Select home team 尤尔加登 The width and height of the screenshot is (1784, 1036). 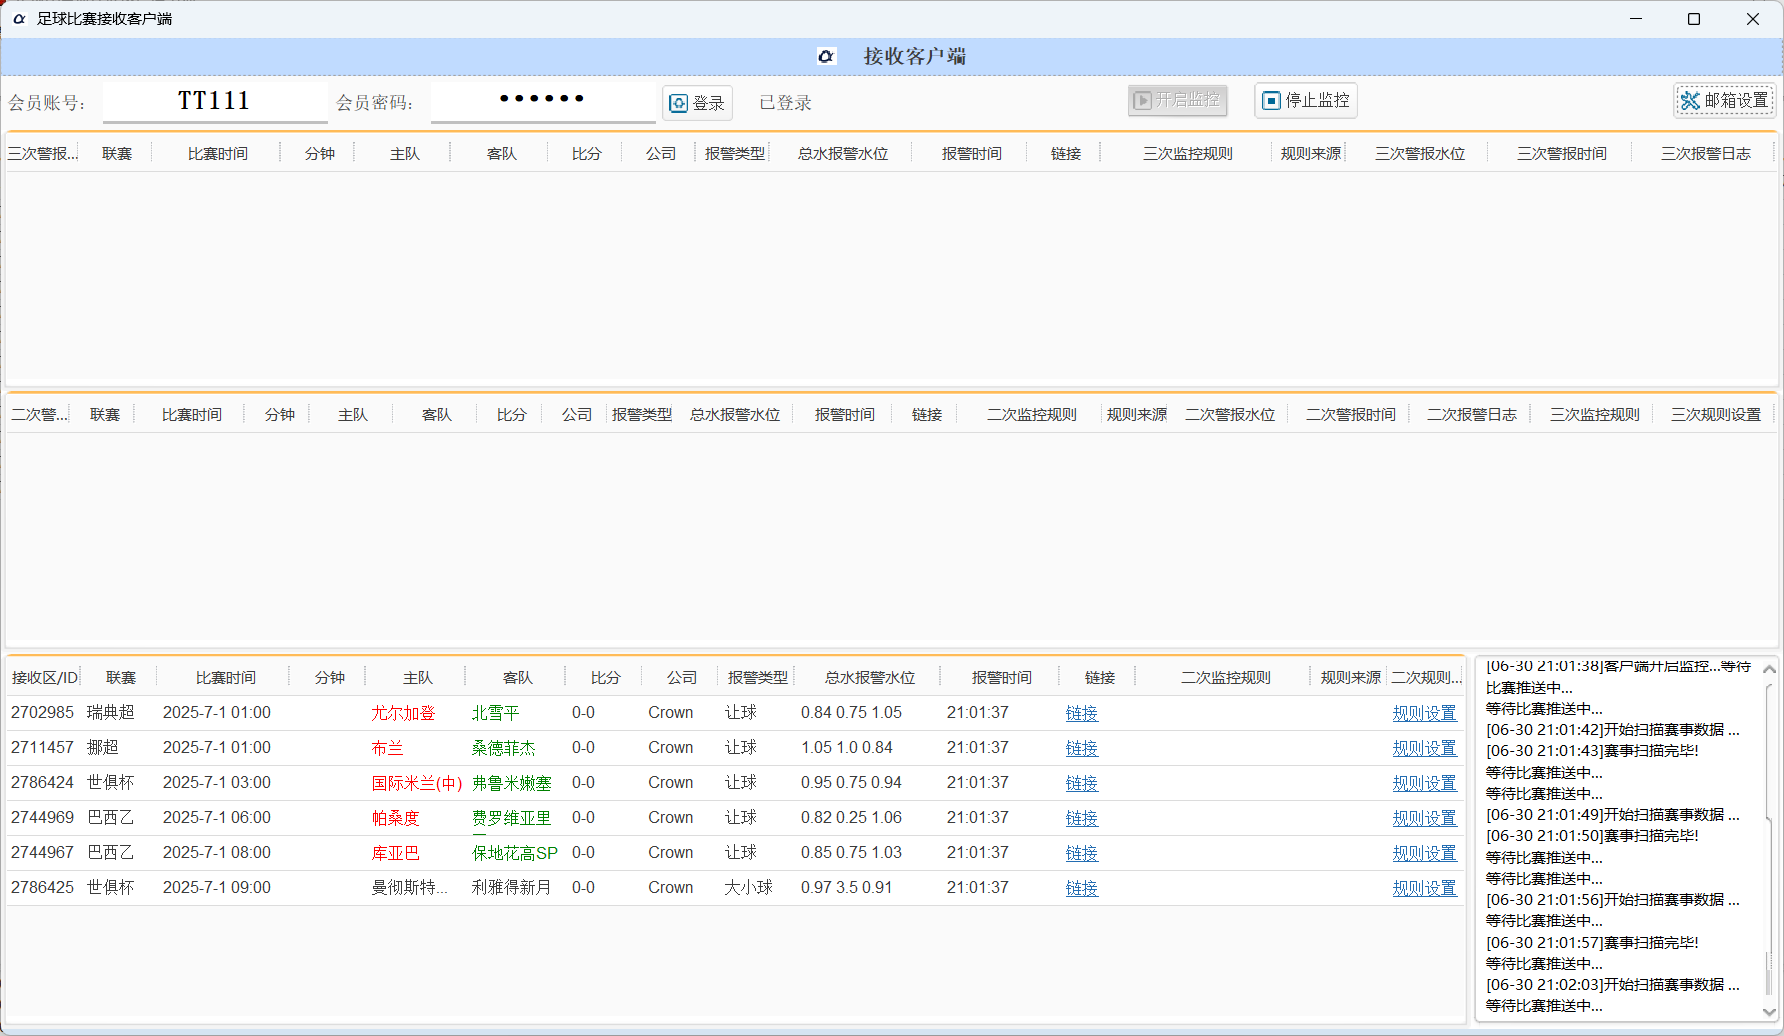(x=403, y=713)
